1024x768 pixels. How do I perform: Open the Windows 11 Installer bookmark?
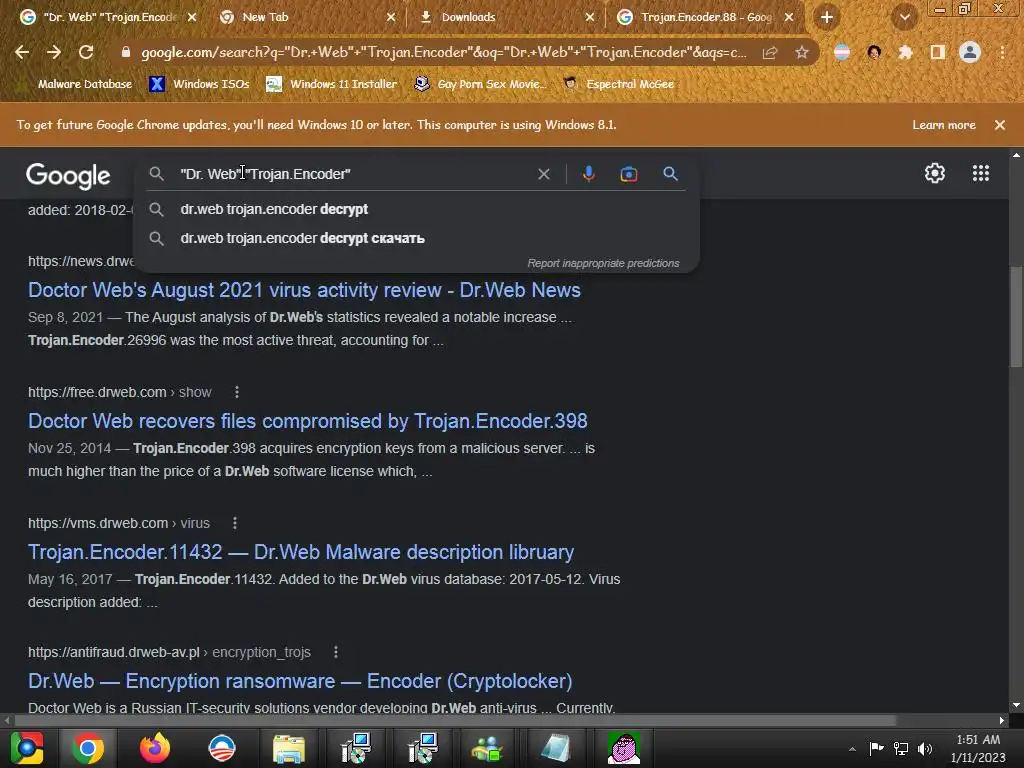click(x=332, y=84)
